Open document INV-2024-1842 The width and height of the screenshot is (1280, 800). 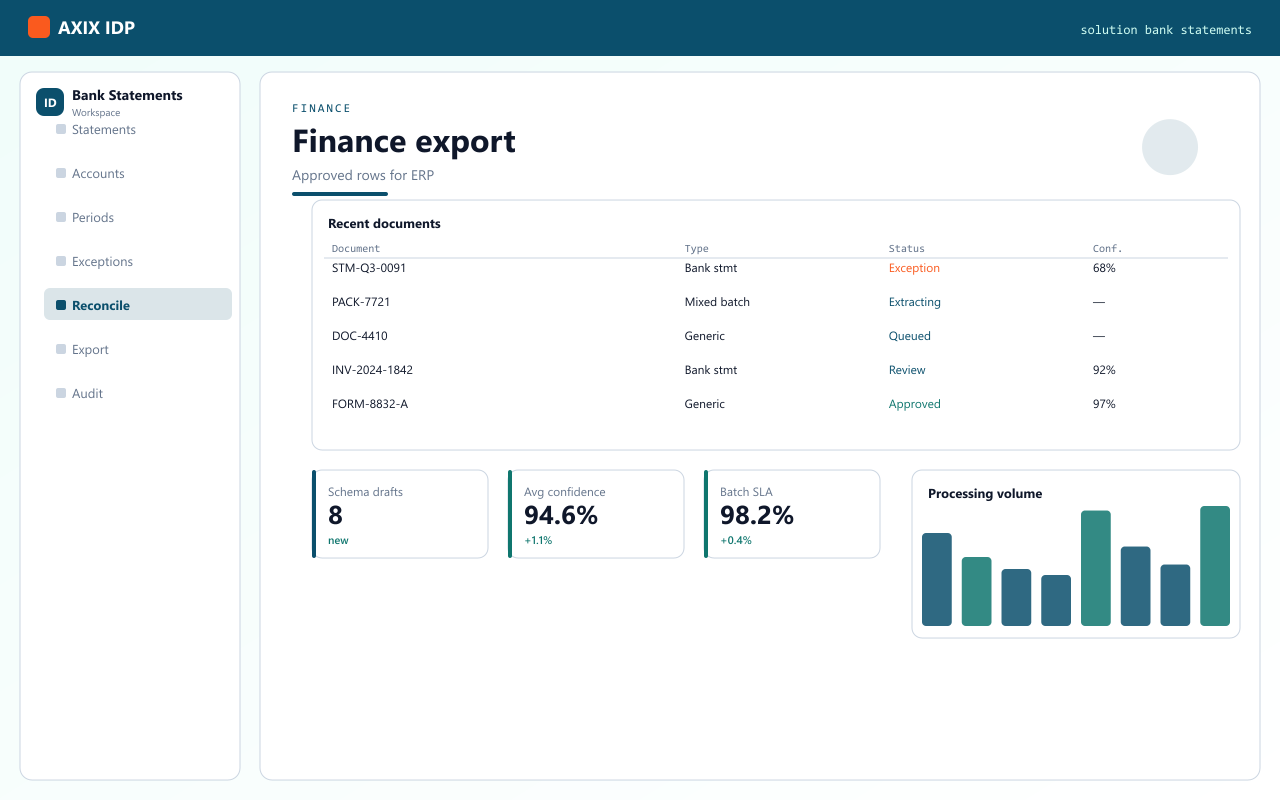(372, 370)
